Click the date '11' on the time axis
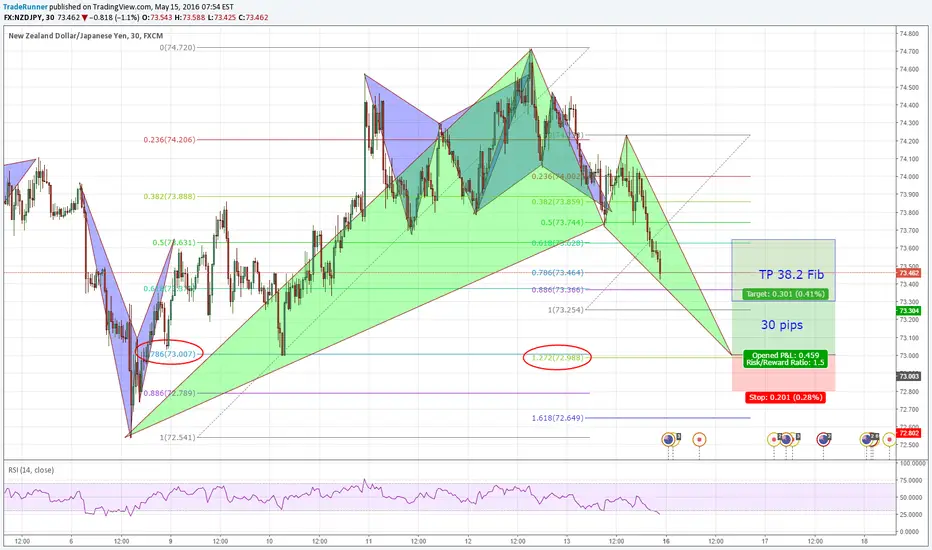This screenshot has height=550, width=932. 369,541
